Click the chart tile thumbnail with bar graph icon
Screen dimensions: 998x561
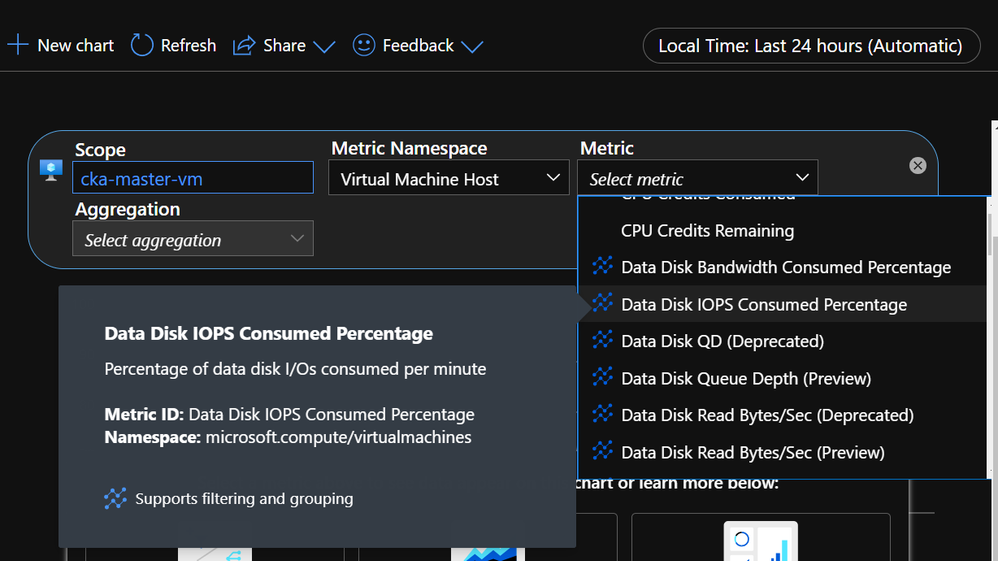coord(761,541)
